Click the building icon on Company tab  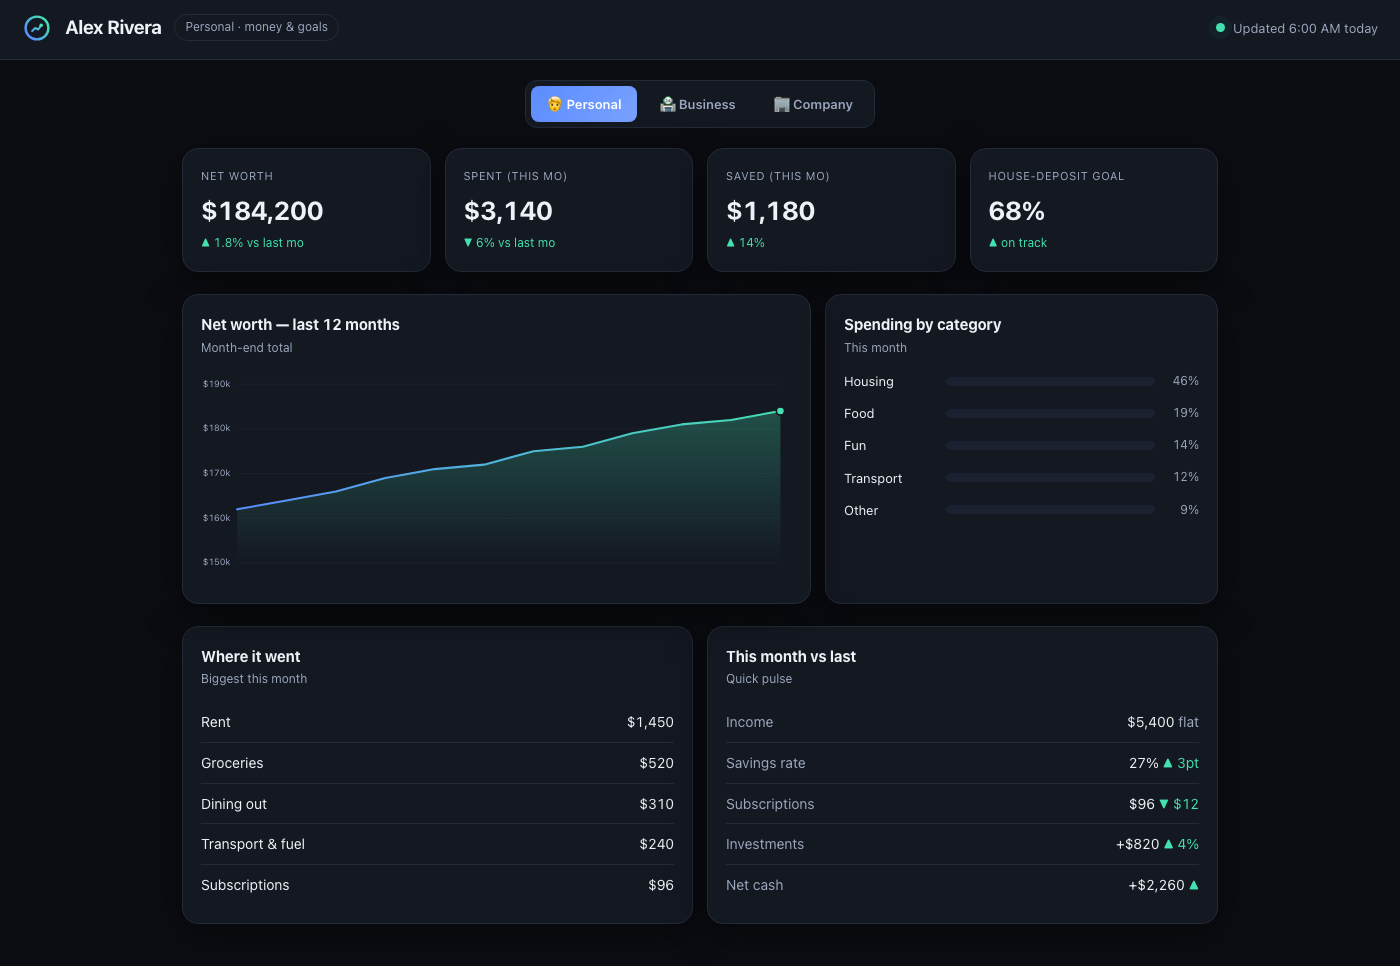782,104
